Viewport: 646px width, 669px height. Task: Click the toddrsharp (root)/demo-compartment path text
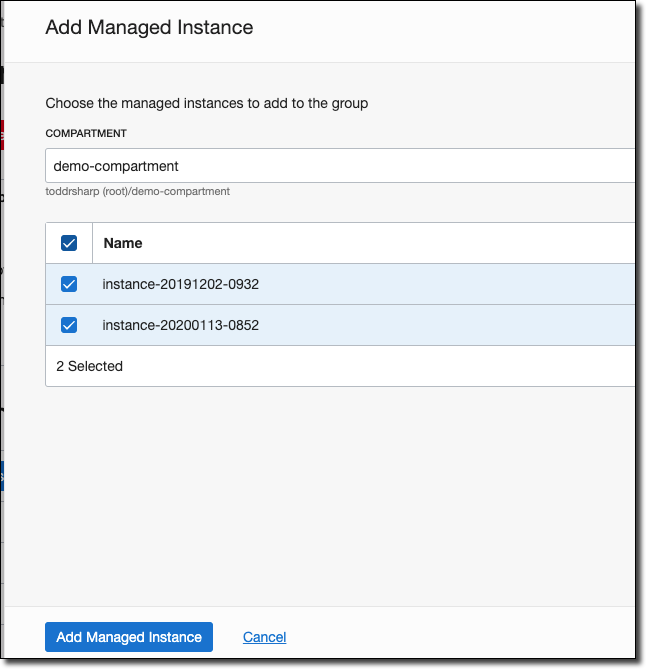(x=138, y=191)
